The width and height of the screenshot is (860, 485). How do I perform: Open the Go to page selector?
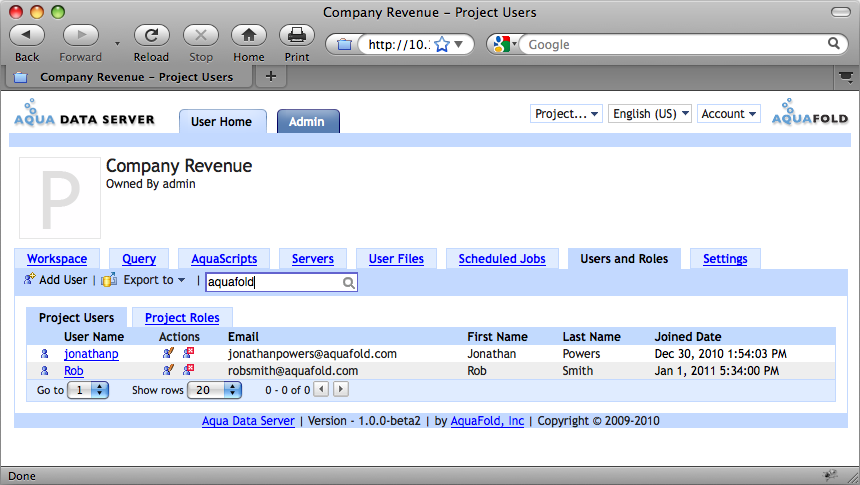click(x=88, y=390)
